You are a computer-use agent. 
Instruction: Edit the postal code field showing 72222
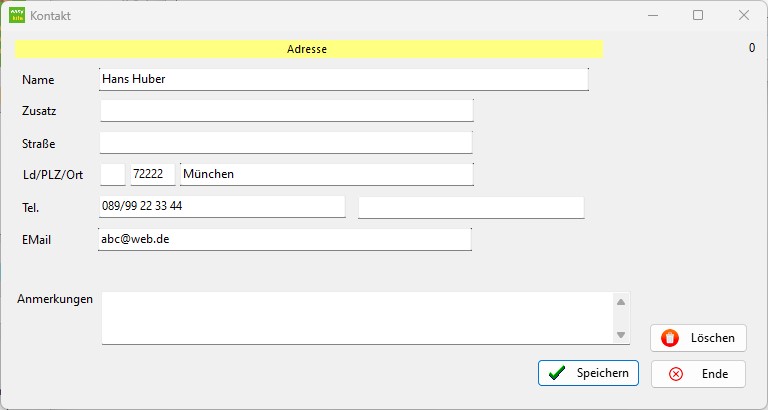pyautogui.click(x=153, y=174)
